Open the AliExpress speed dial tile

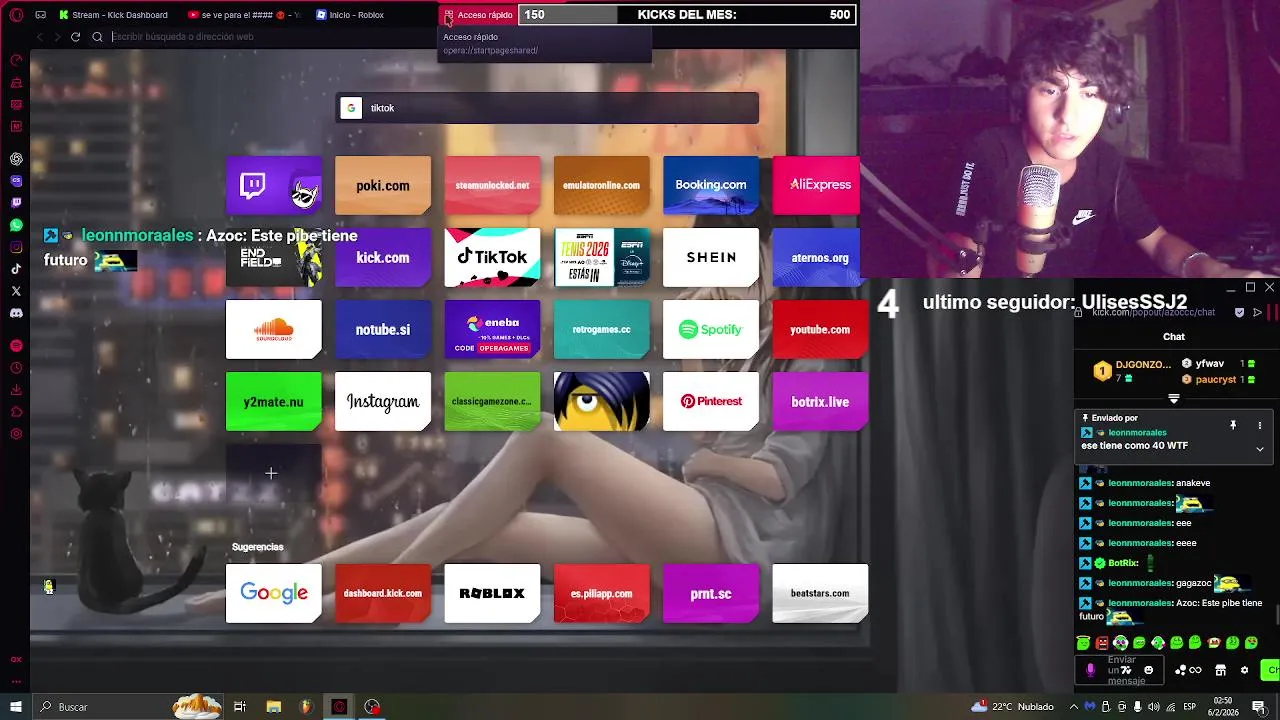point(816,185)
